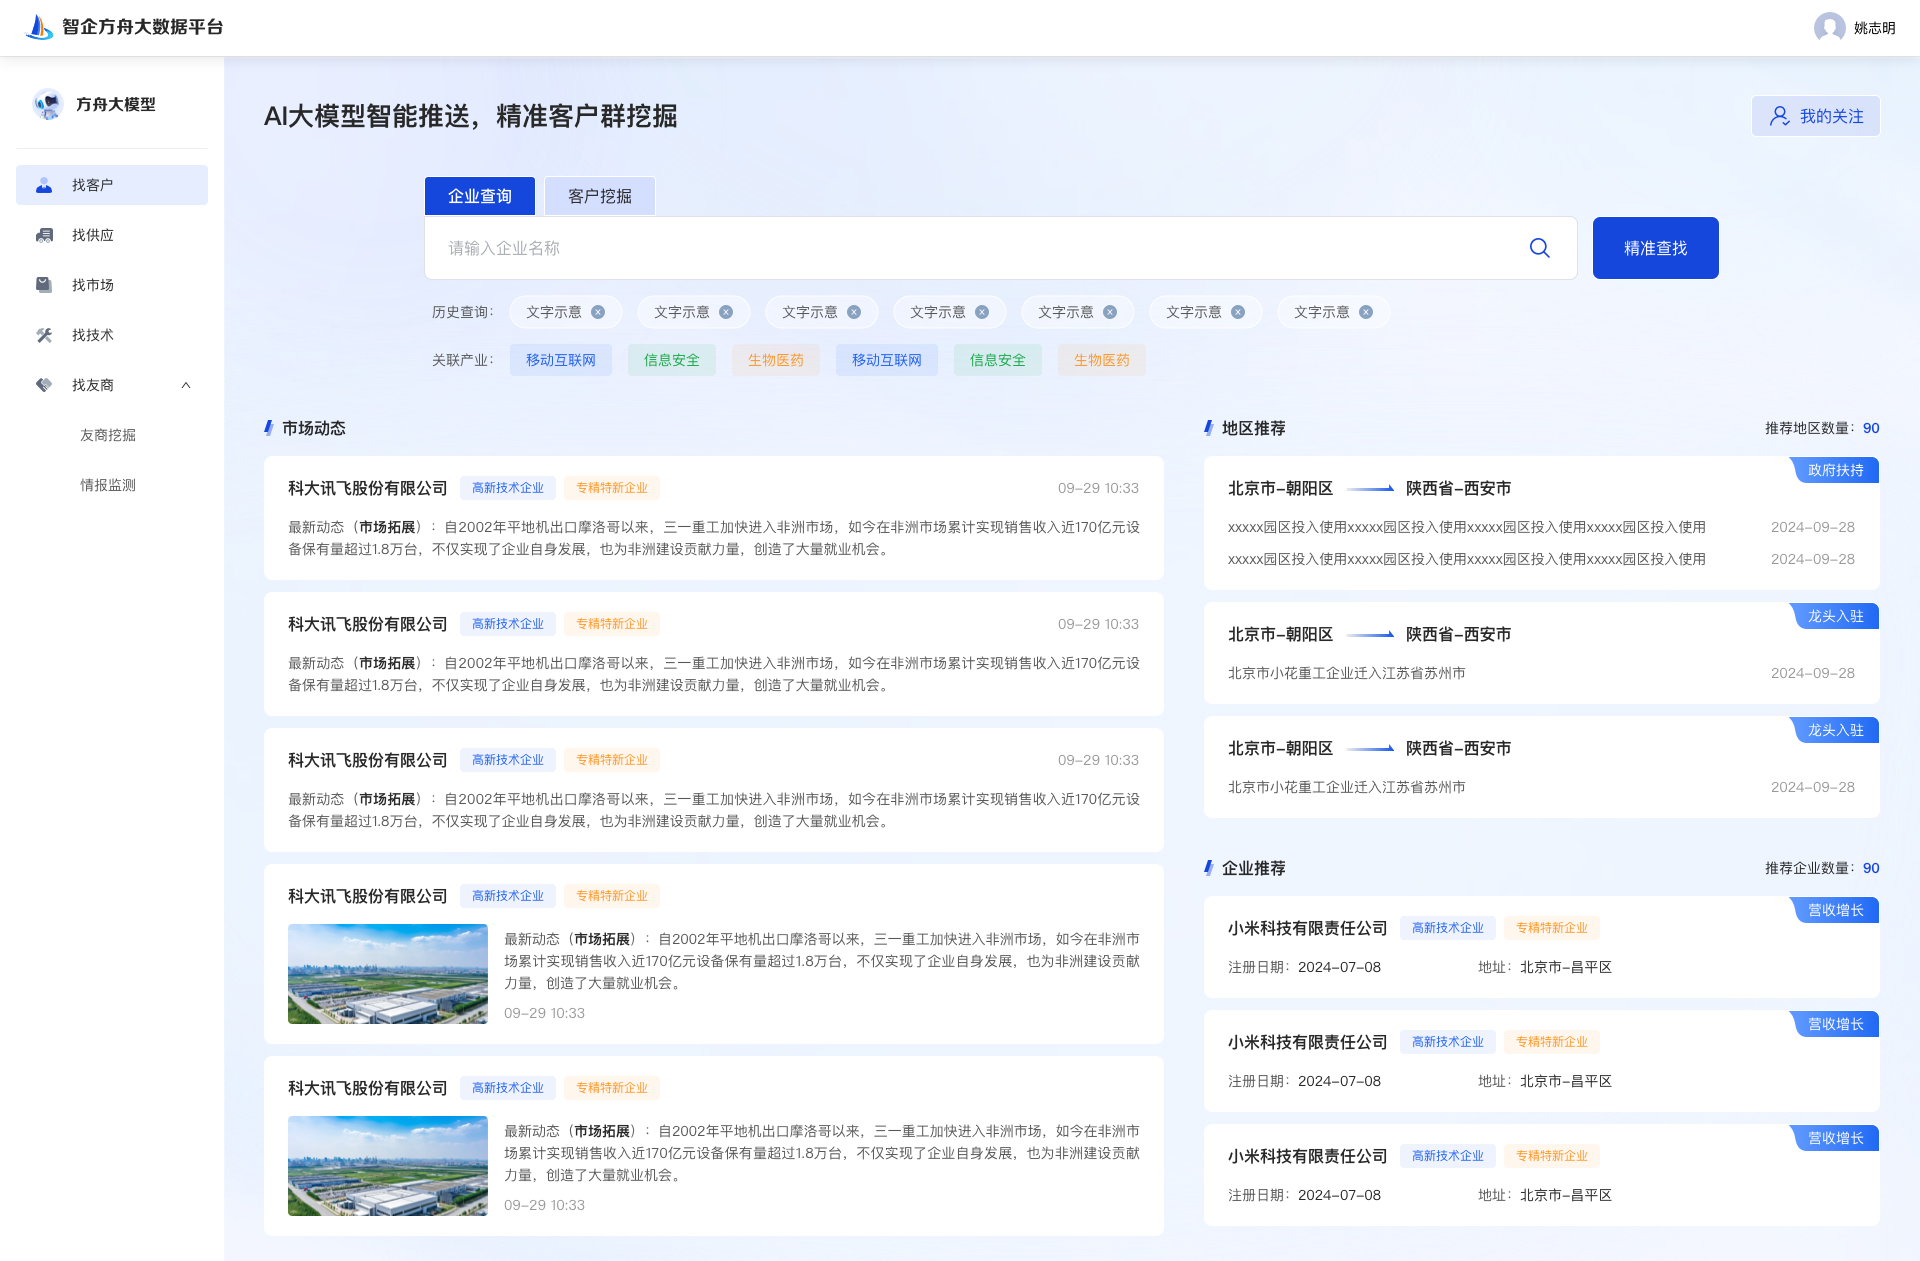1920x1261 pixels.
Task: Remove first 文字示意 history tag
Action: (598, 312)
